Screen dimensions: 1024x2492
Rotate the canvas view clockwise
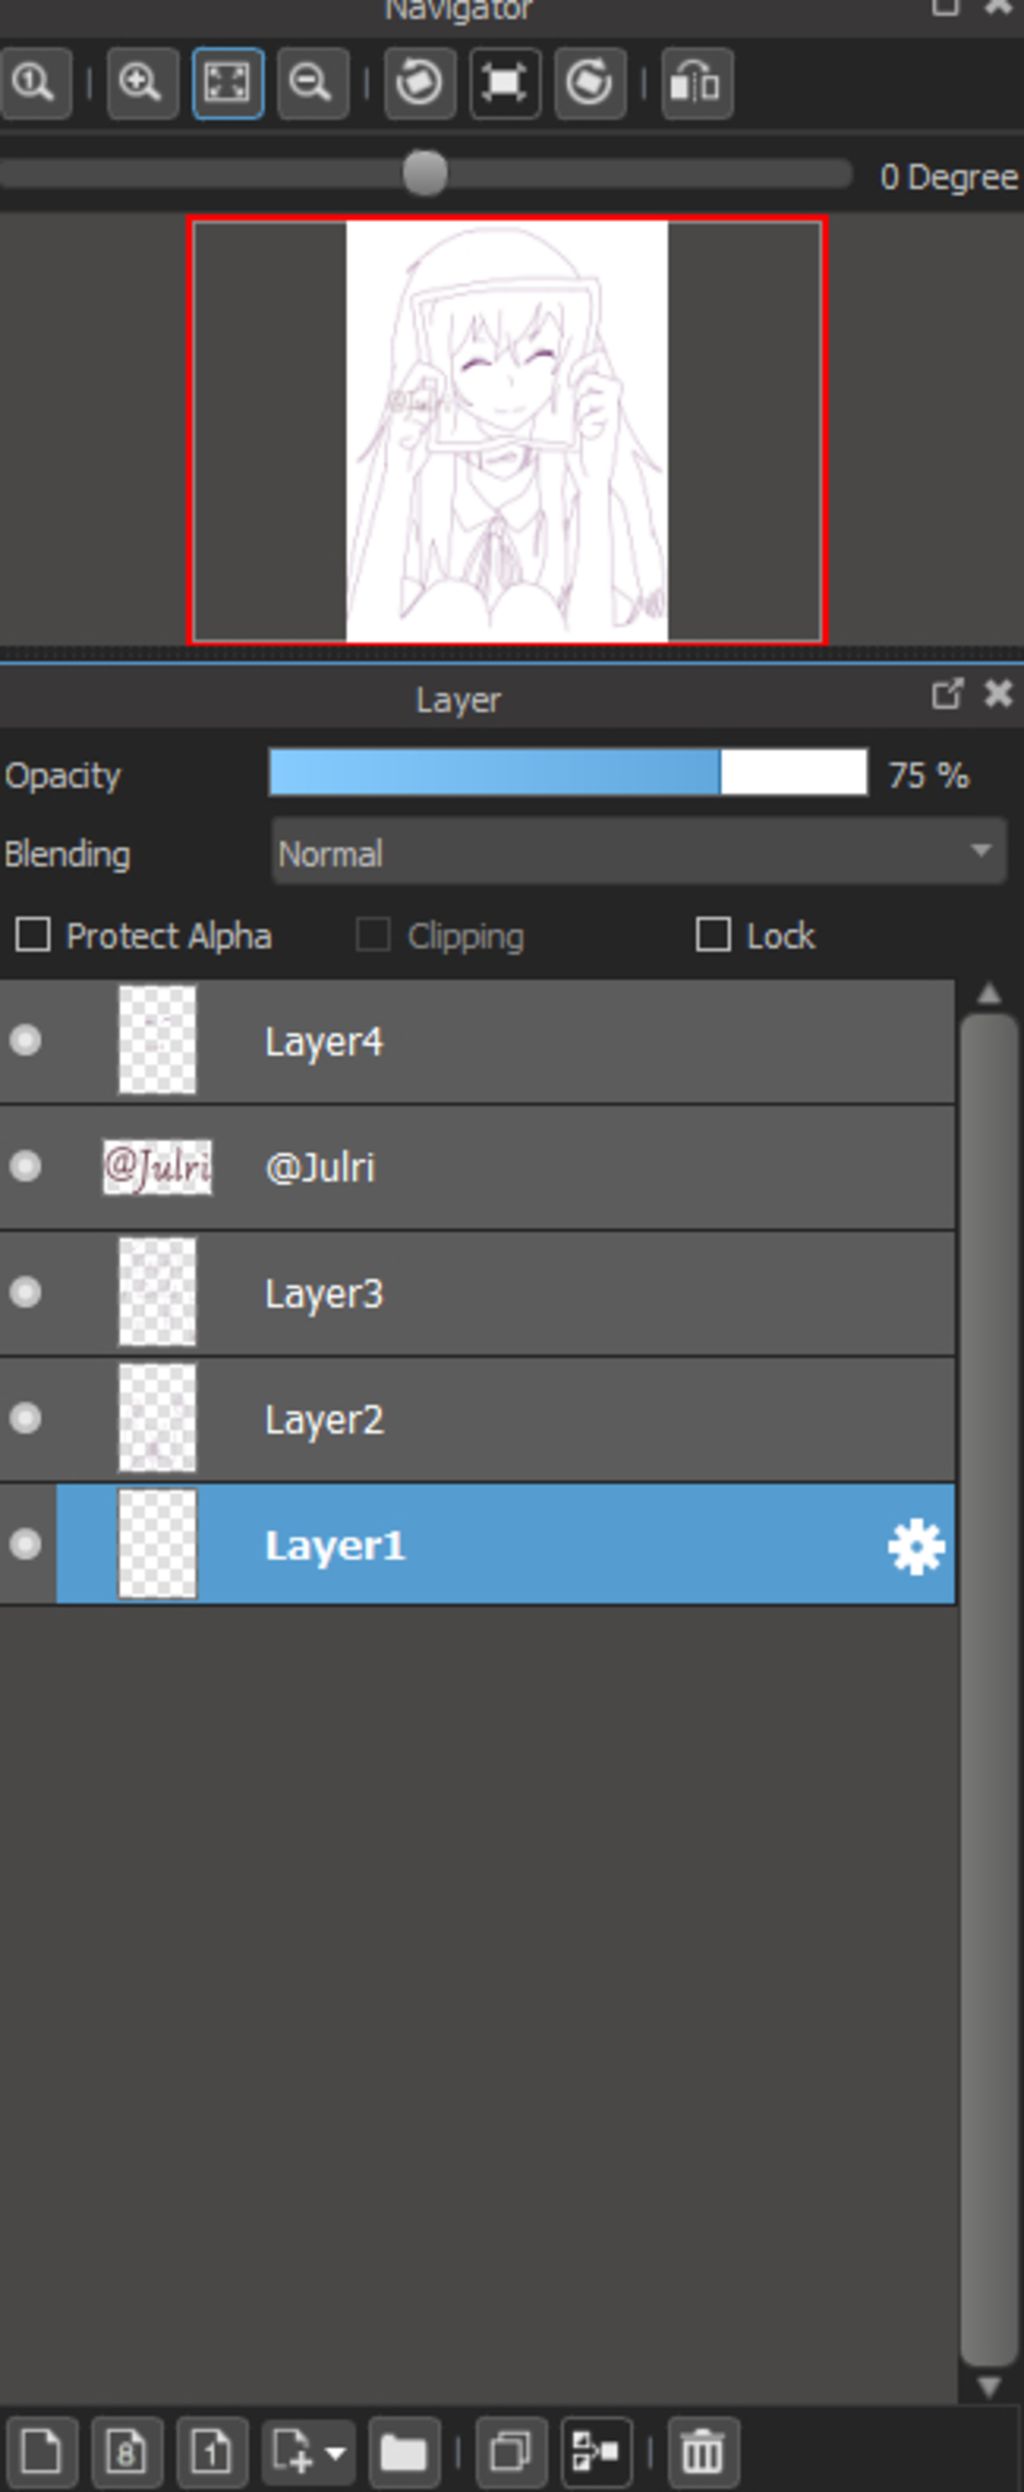pos(589,83)
